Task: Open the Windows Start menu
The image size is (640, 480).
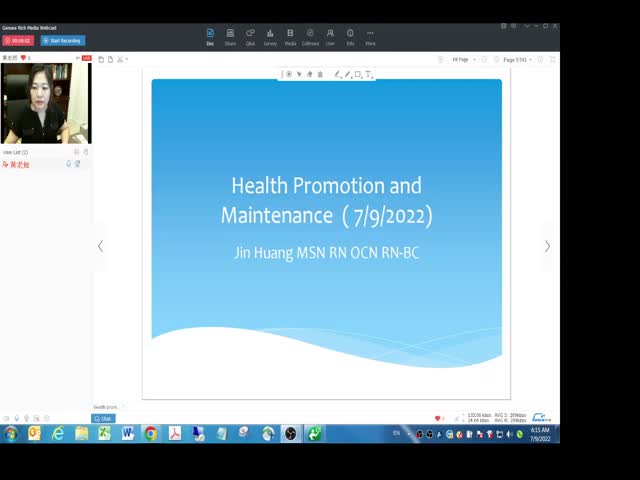Action: (x=11, y=434)
